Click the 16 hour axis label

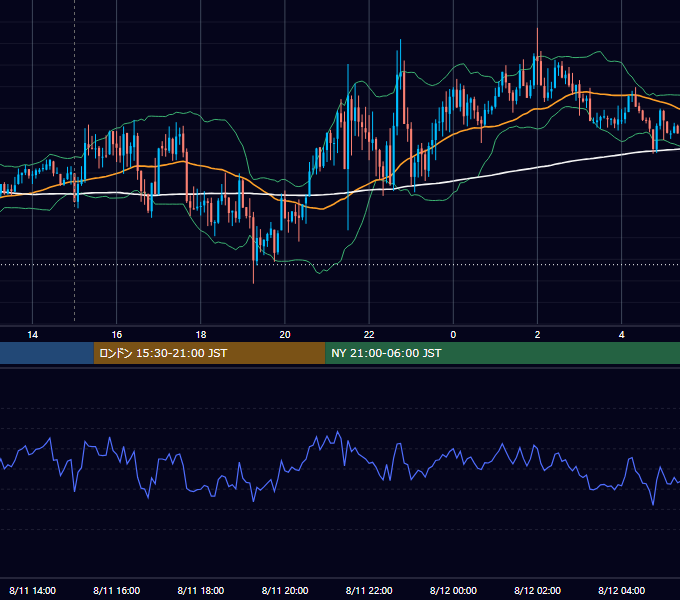(x=117, y=335)
